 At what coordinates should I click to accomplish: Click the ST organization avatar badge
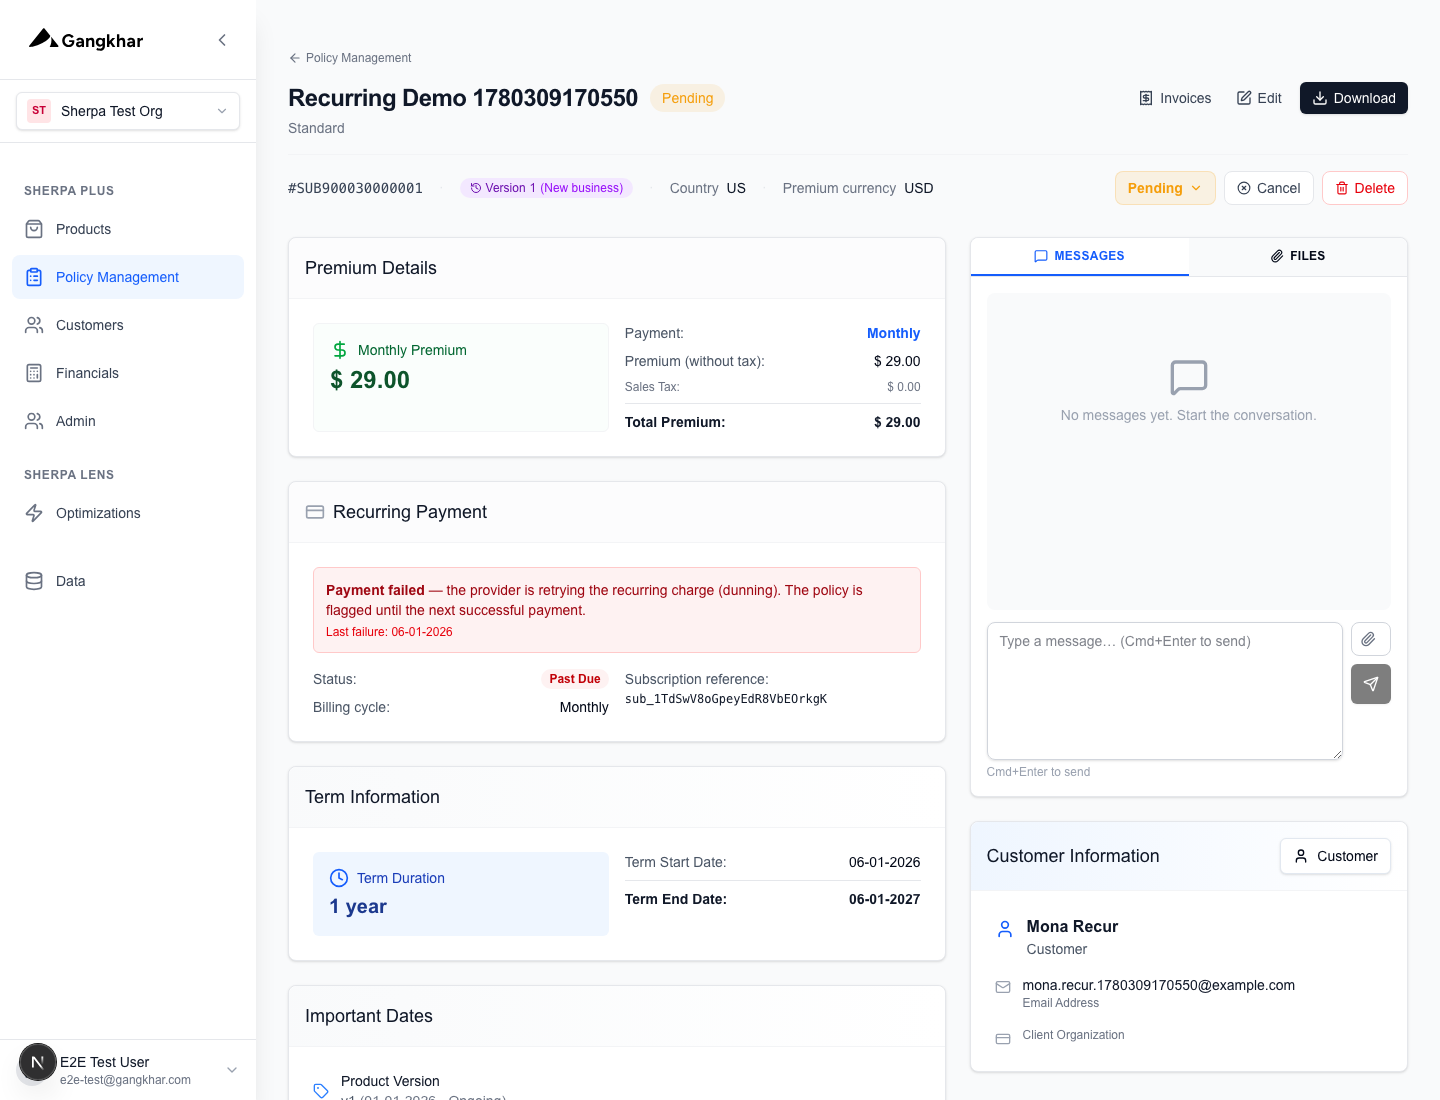coord(39,111)
